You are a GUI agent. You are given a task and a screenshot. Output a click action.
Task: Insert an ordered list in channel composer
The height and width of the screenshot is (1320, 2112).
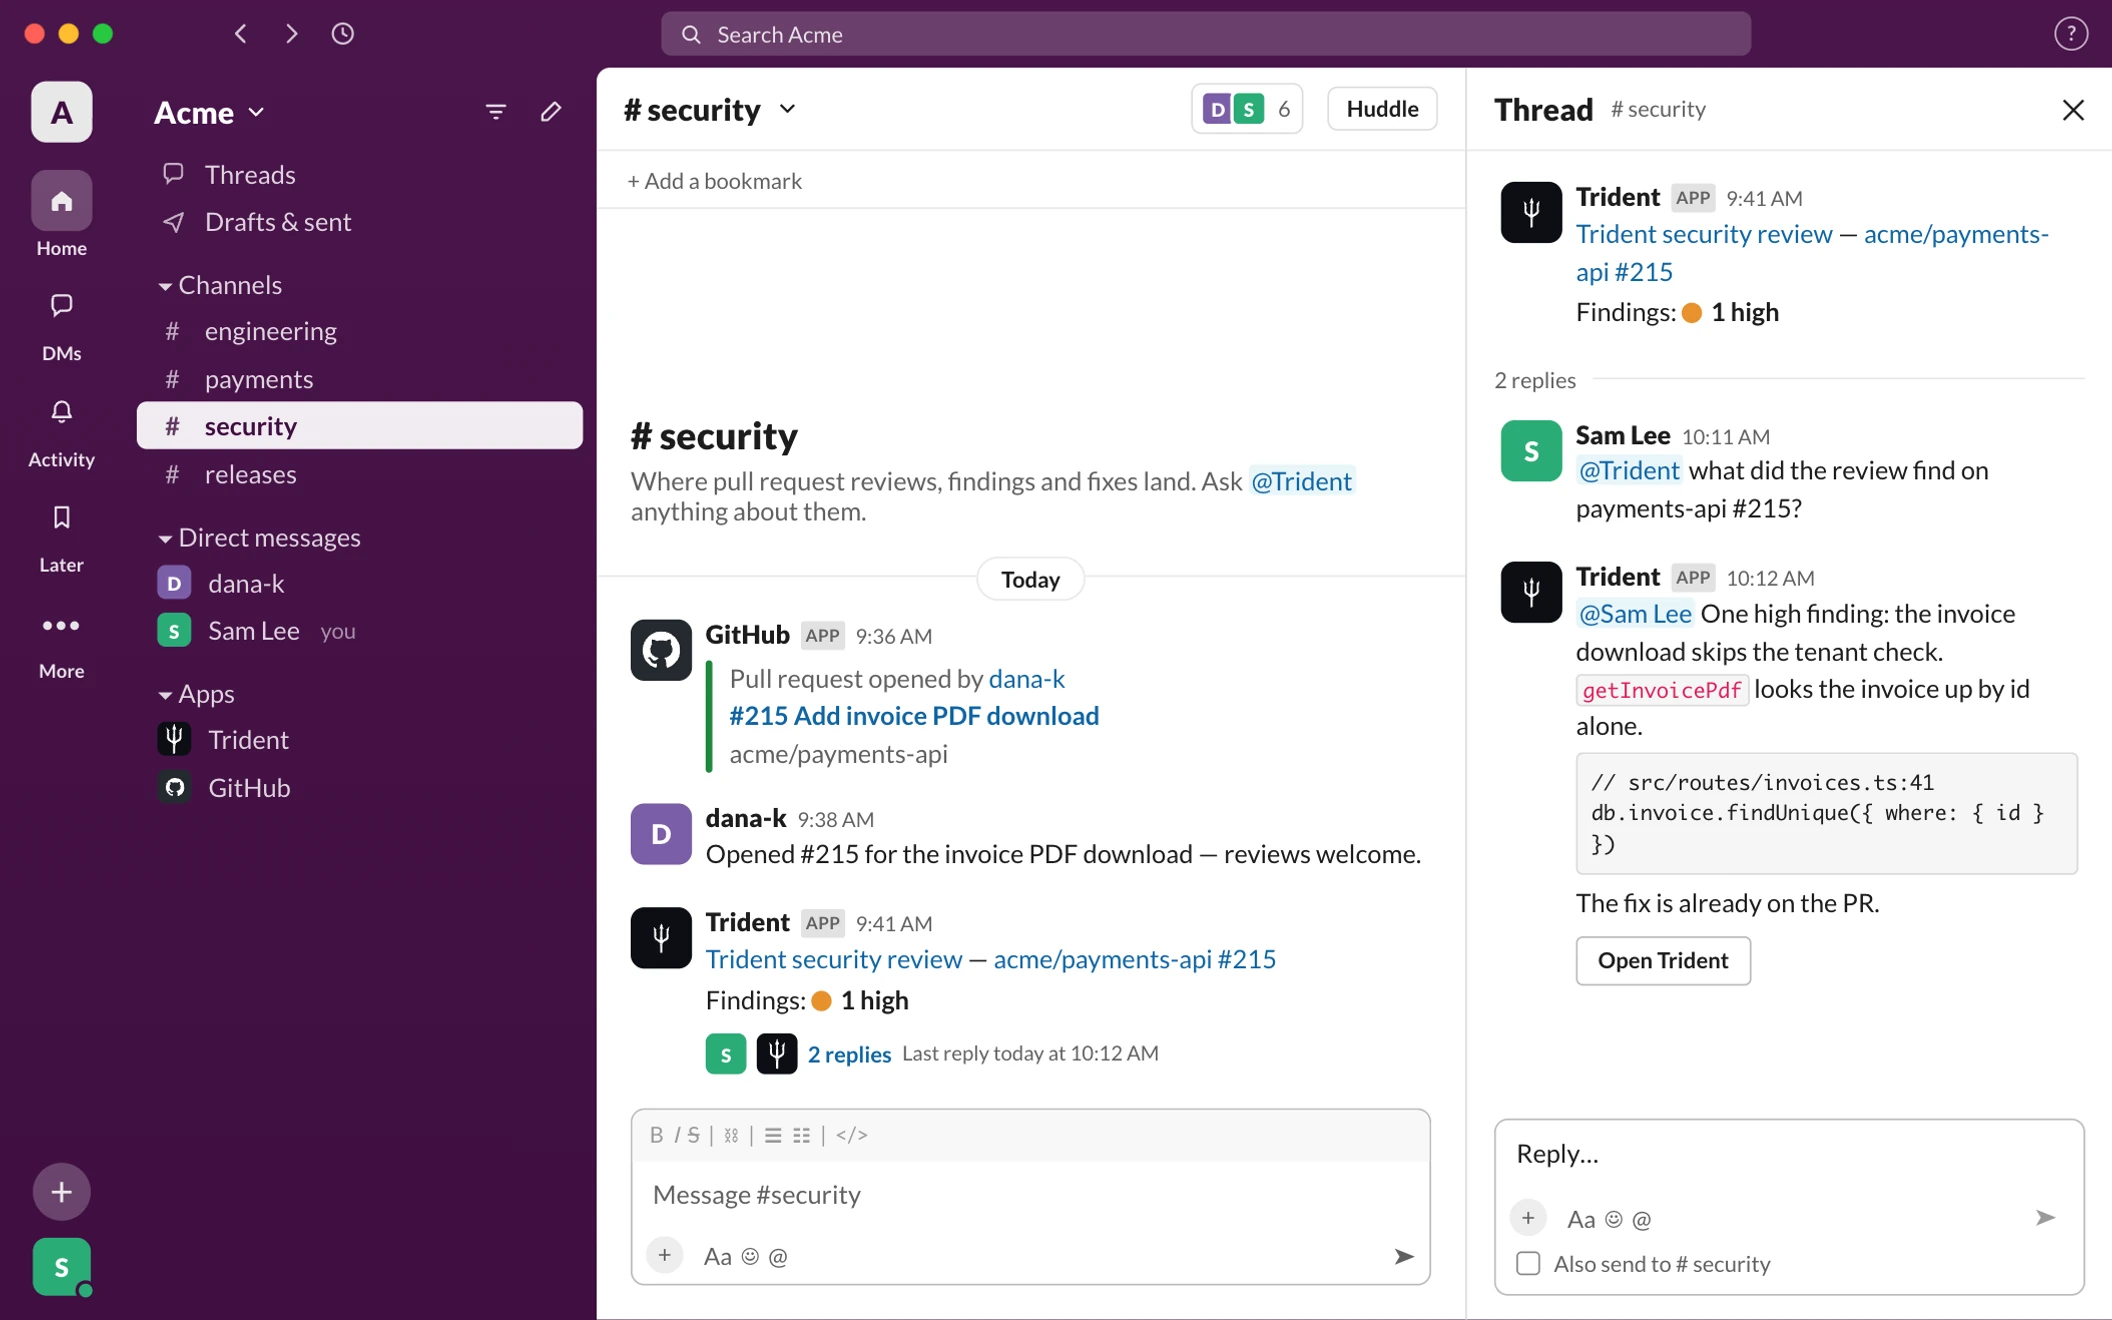click(773, 1135)
